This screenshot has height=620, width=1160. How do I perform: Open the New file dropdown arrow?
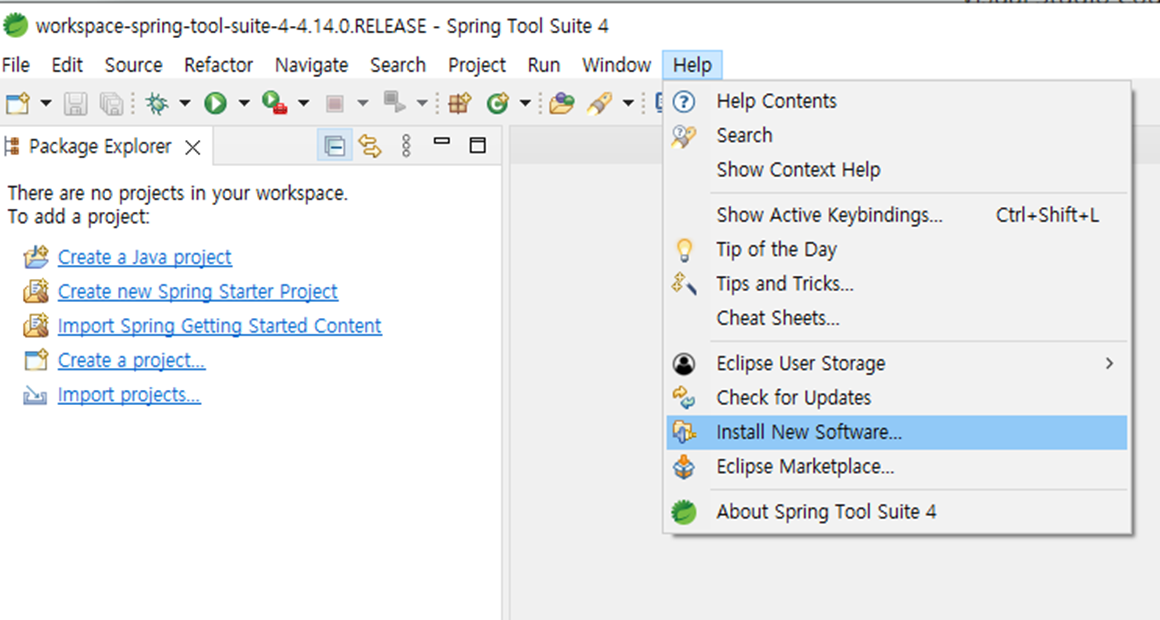pyautogui.click(x=45, y=103)
